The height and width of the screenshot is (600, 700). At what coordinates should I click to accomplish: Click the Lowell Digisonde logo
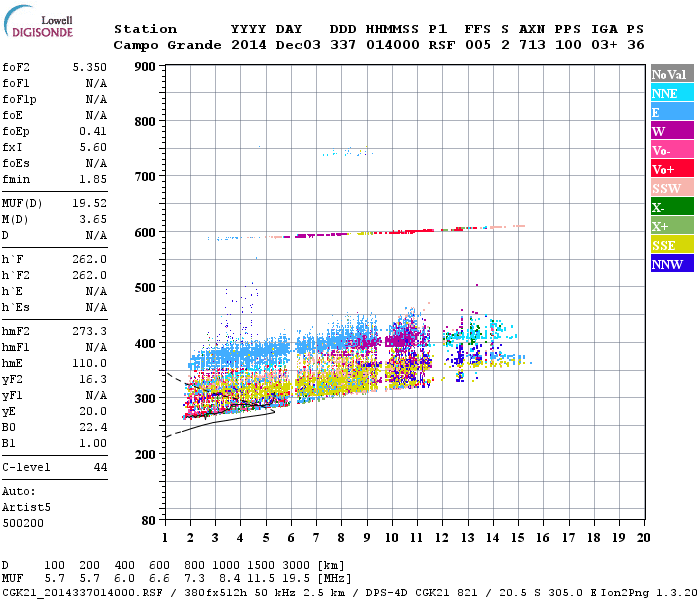38,21
